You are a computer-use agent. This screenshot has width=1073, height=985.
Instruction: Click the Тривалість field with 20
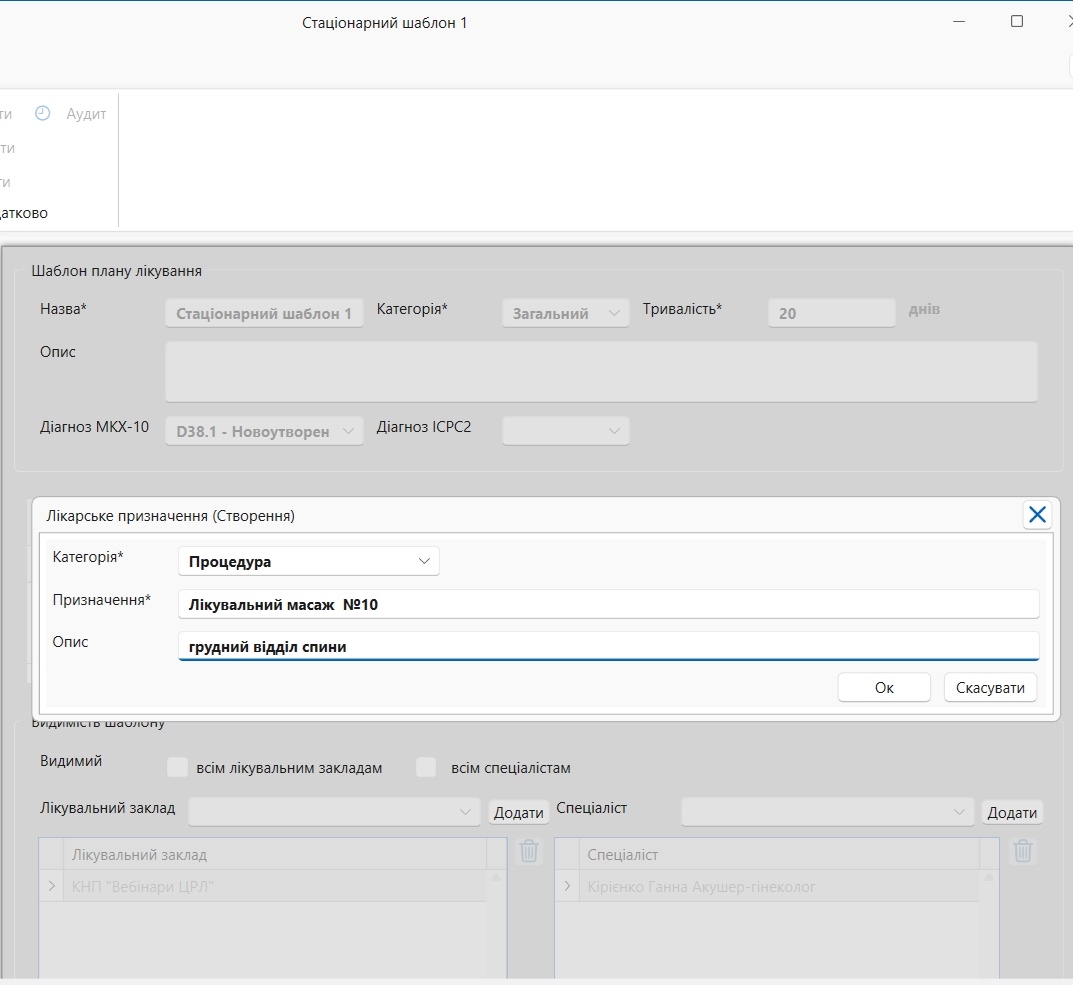[x=831, y=313]
